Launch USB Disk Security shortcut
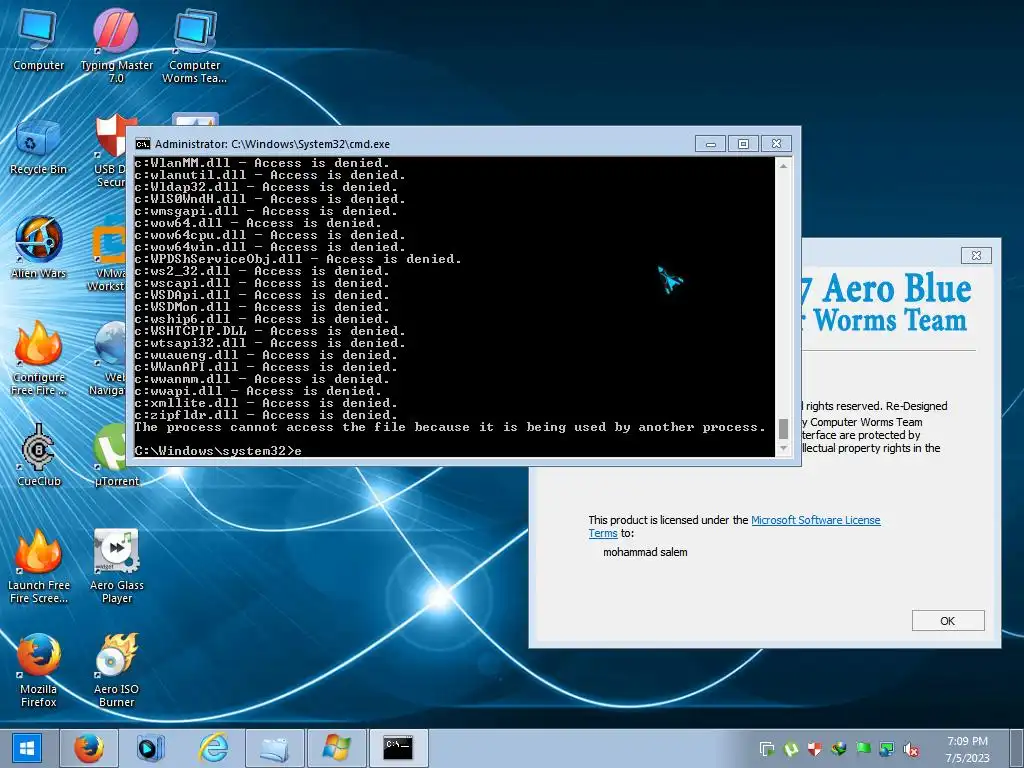Viewport: 1024px width, 768px height. 110,150
